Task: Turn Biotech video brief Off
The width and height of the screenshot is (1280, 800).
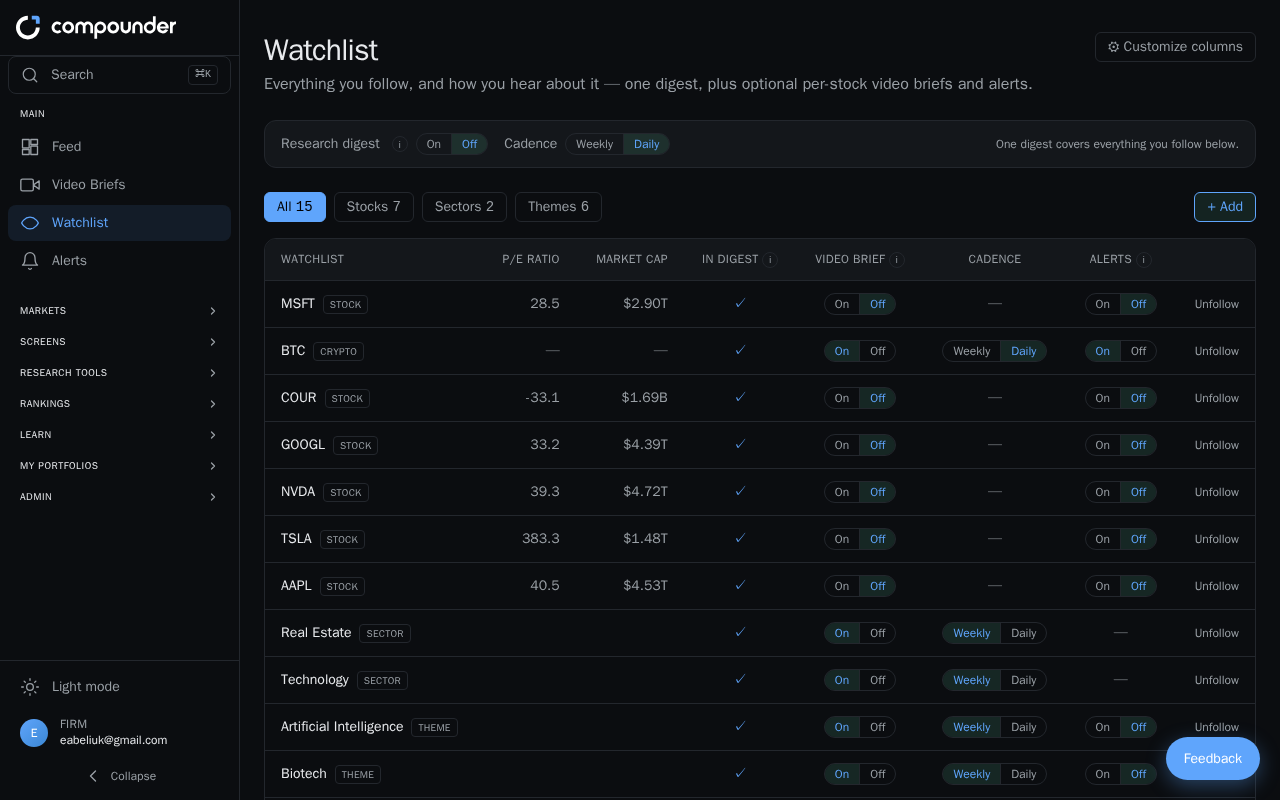Action: pos(877,774)
